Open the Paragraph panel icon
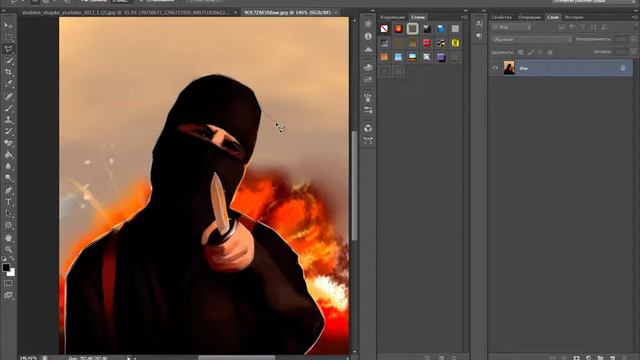Viewport: 640px width, 360px height. coord(479,36)
